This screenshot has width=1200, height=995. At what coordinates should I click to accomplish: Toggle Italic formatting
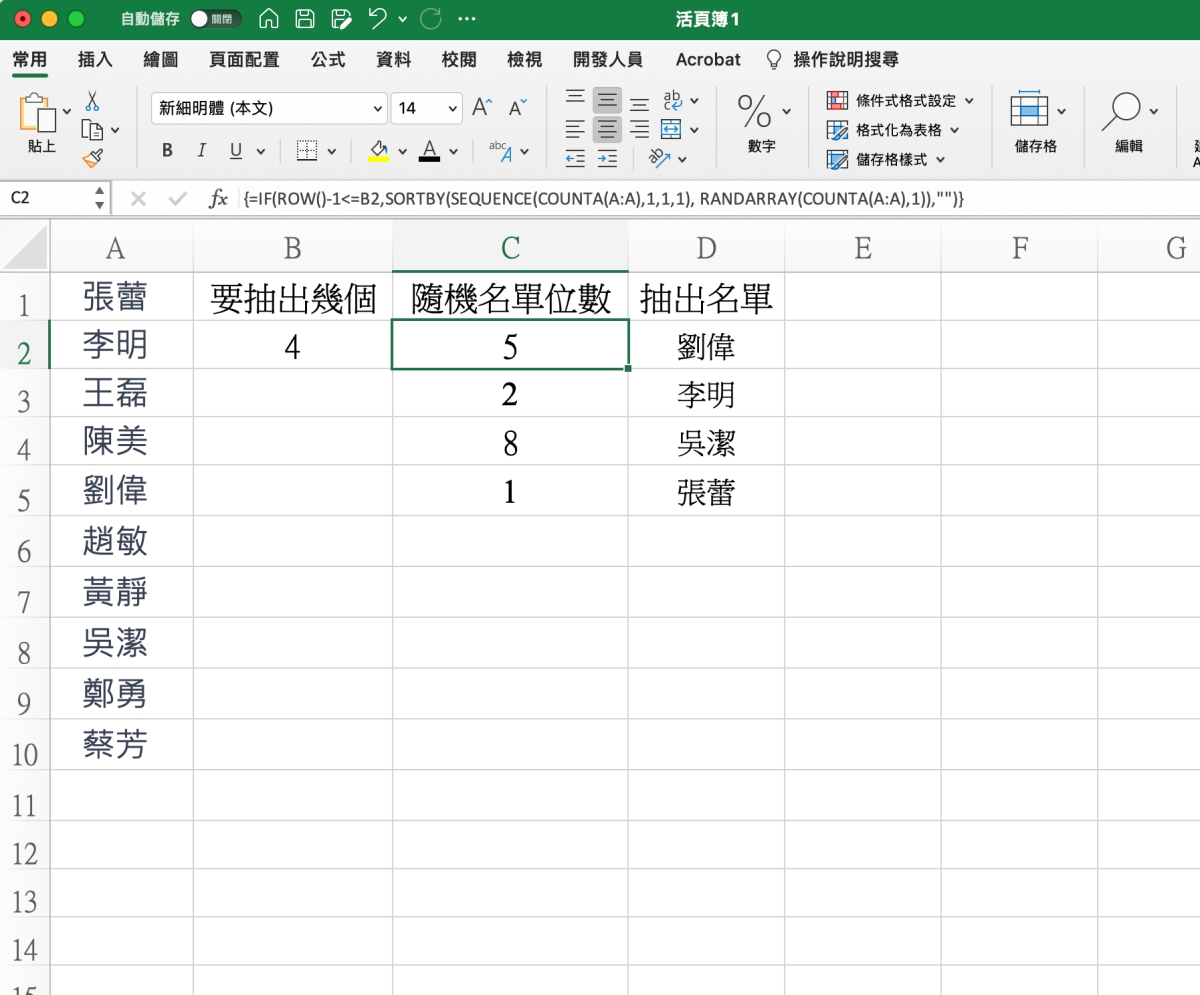point(201,151)
